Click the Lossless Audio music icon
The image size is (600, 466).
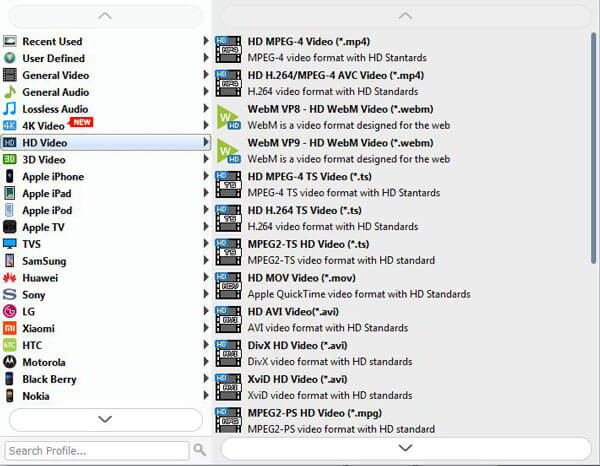(x=10, y=109)
